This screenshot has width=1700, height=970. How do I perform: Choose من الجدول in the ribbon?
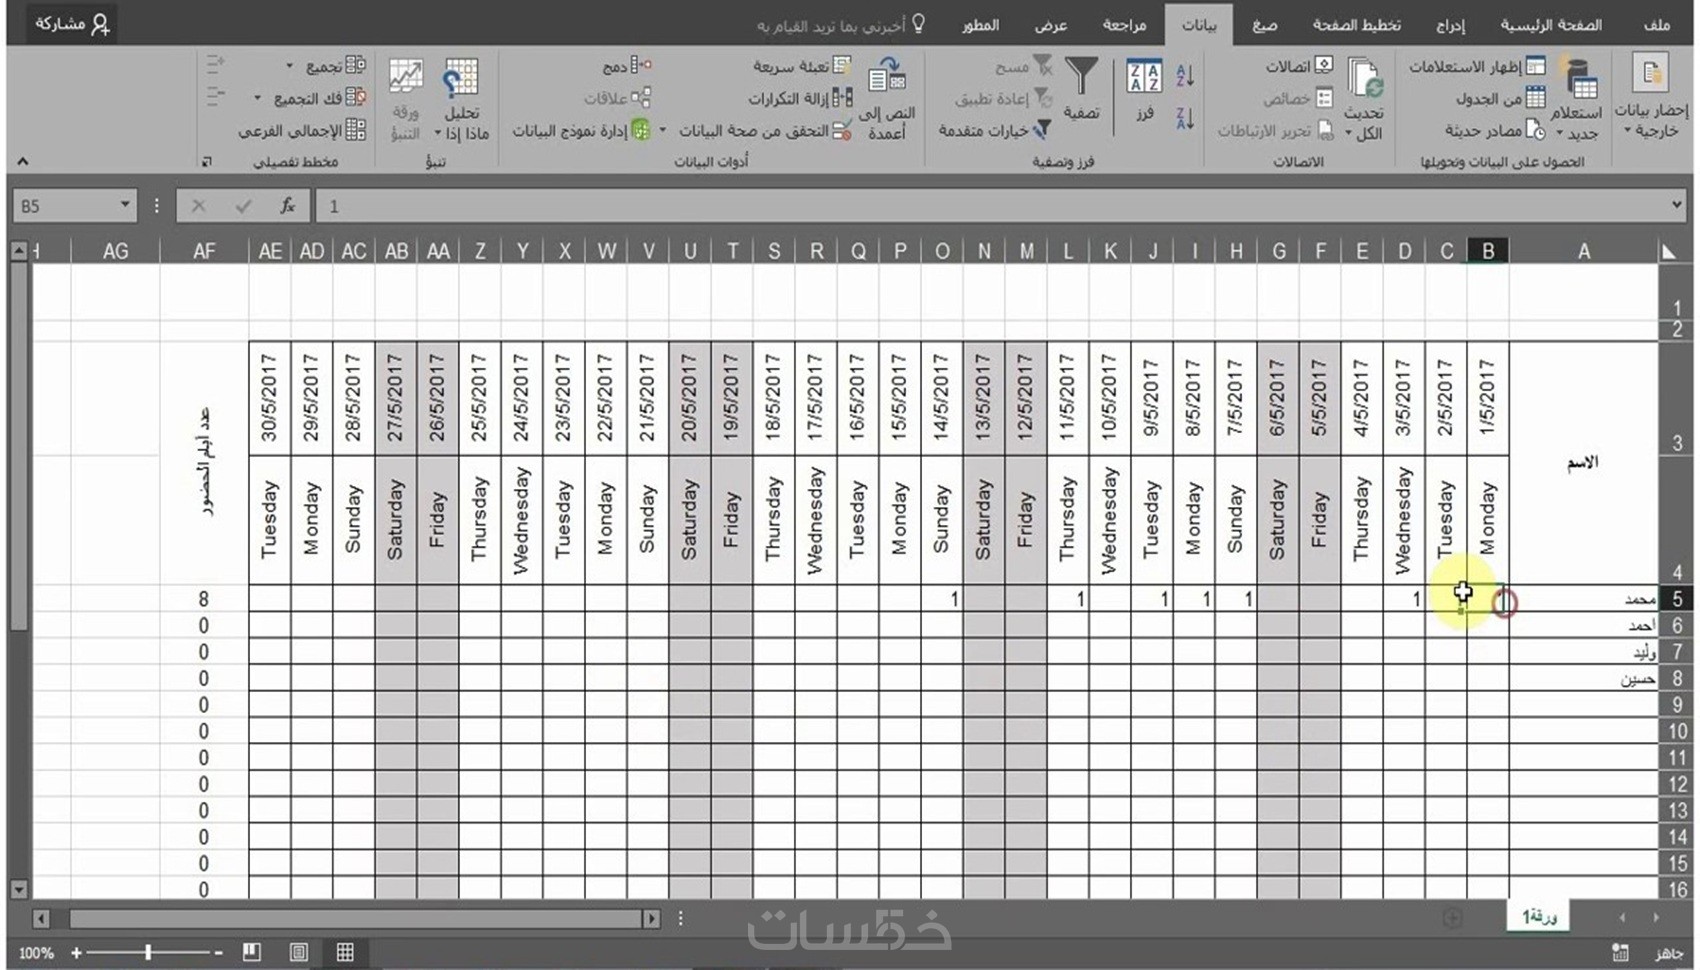coord(1500,98)
